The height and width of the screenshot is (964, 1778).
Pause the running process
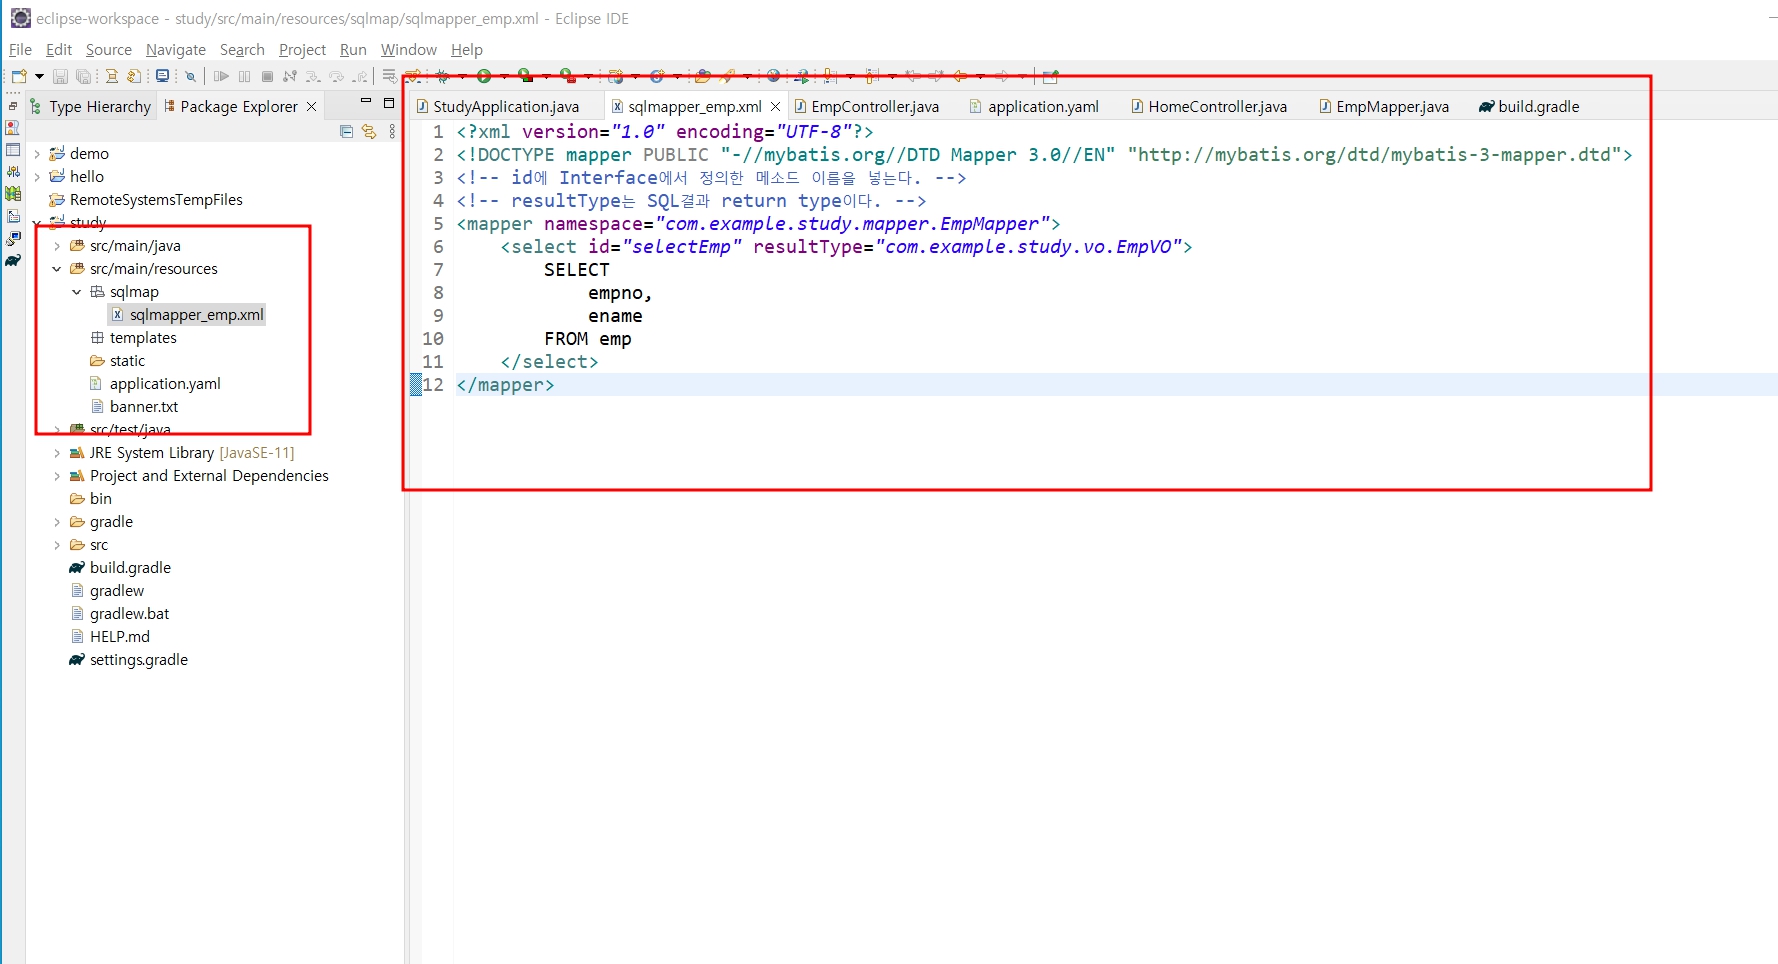(x=244, y=76)
